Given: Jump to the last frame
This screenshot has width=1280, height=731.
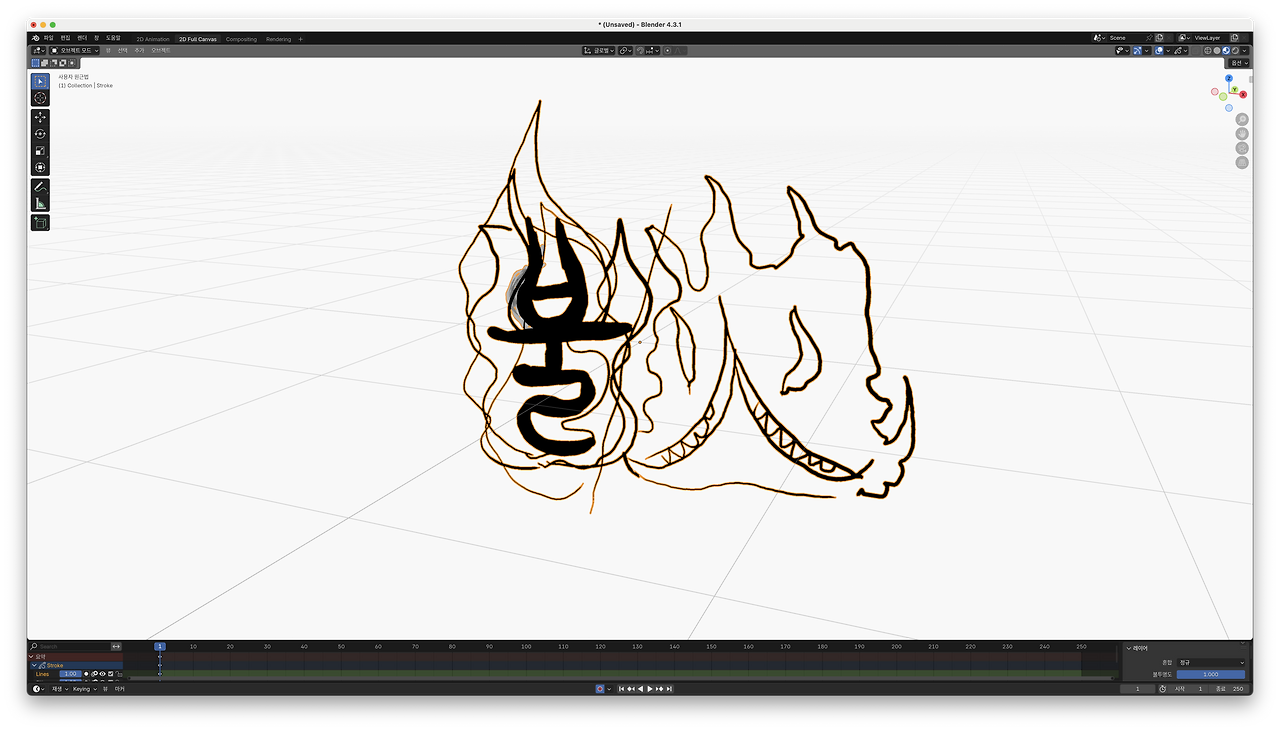Looking at the screenshot, I should pyautogui.click(x=669, y=689).
